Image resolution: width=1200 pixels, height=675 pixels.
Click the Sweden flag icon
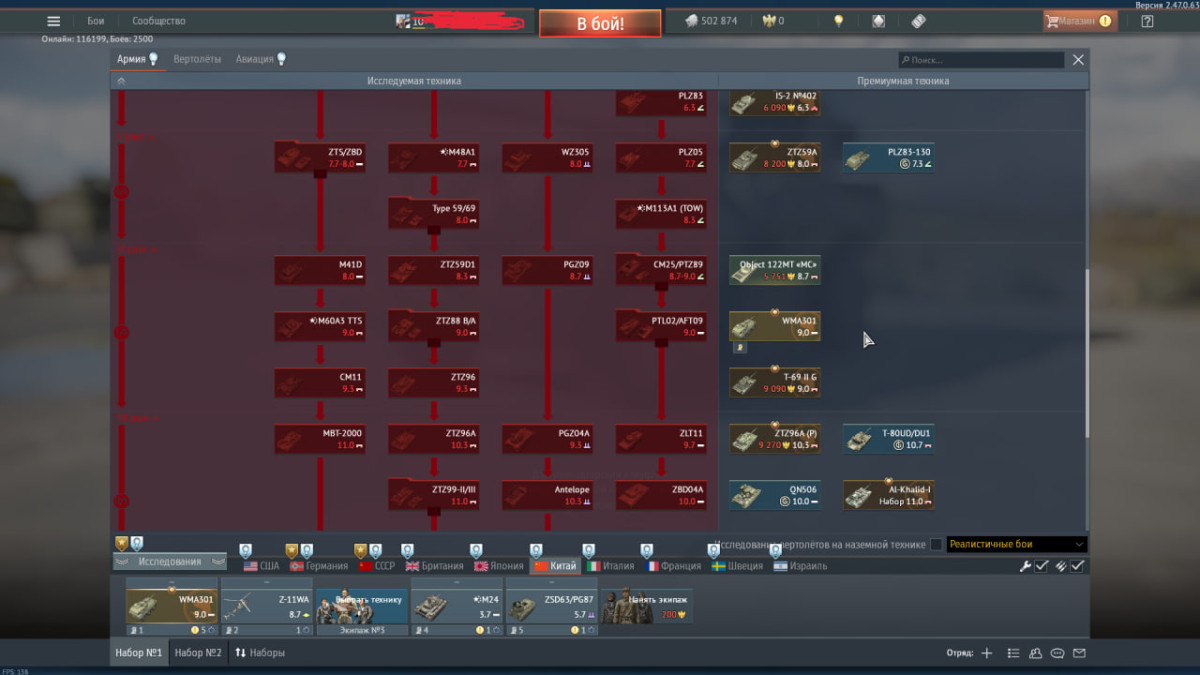pos(718,566)
